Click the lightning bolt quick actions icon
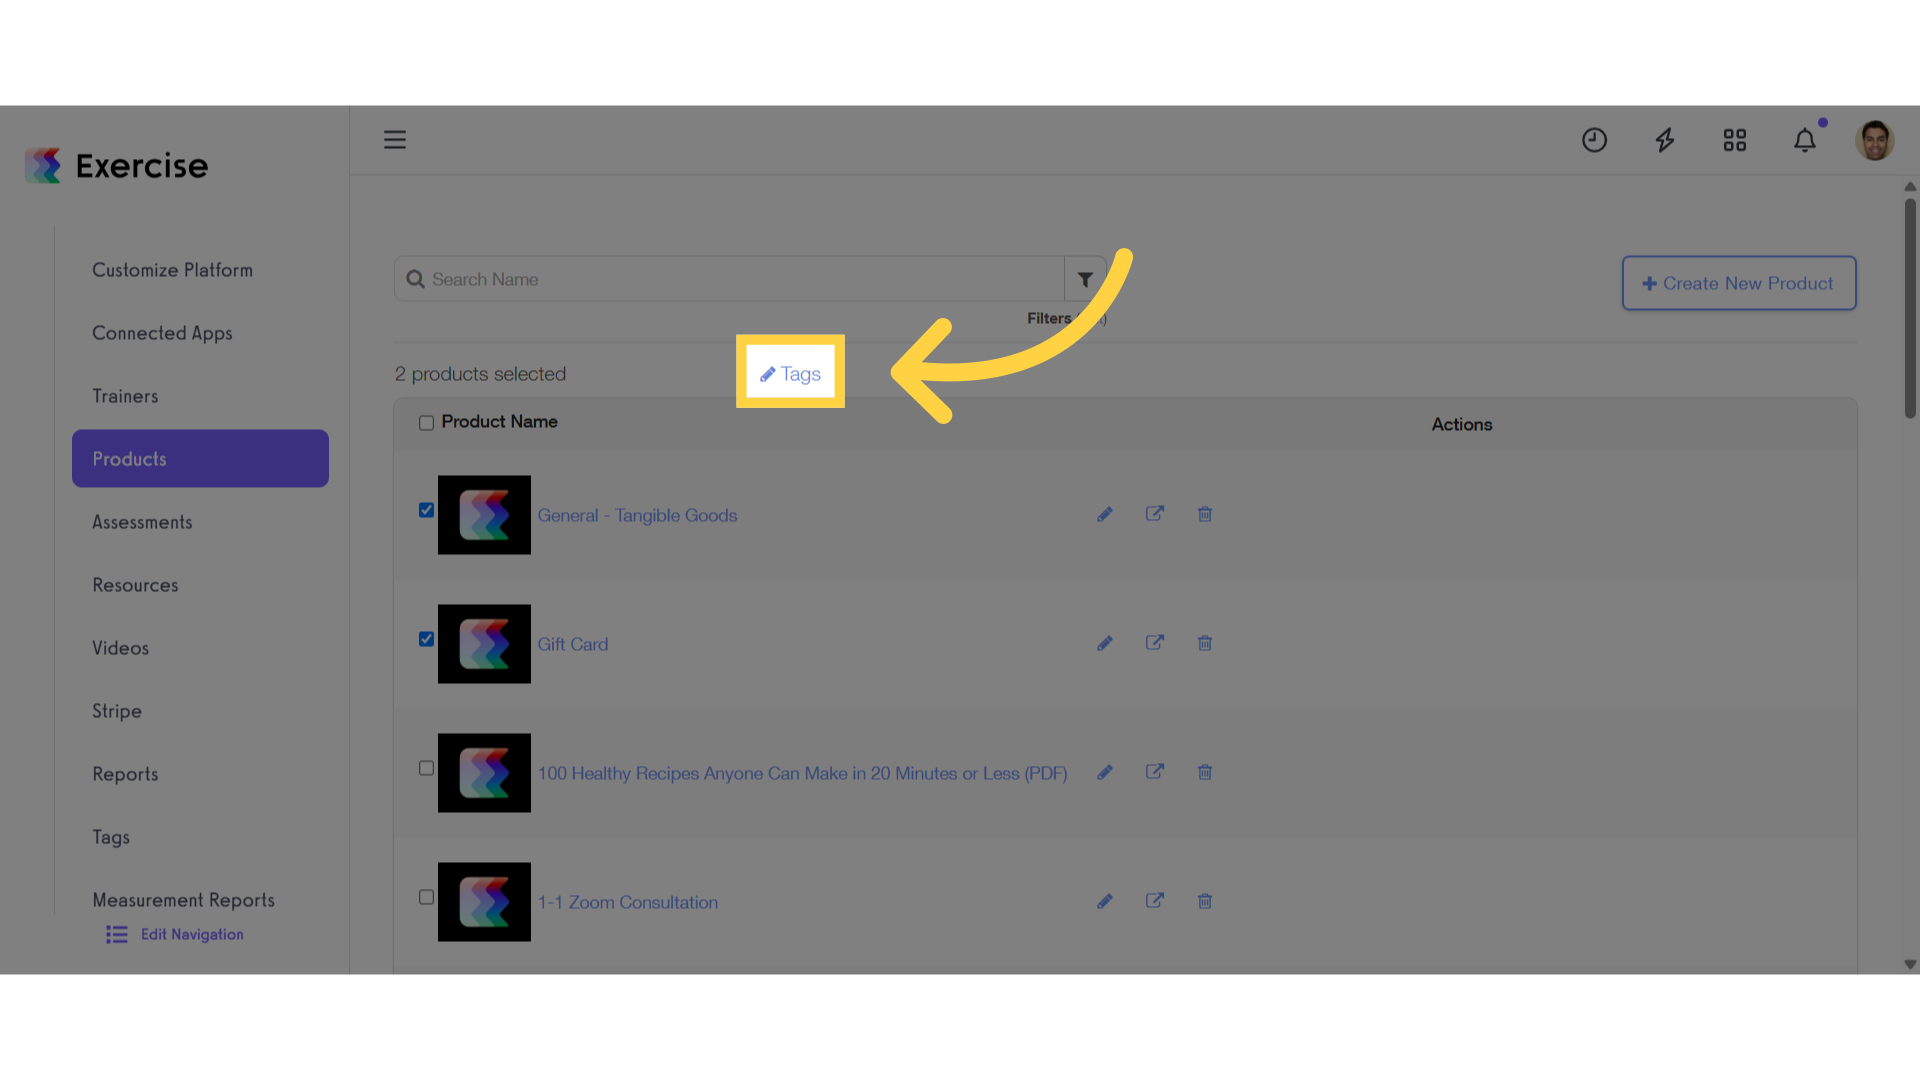1920x1080 pixels. (1664, 140)
